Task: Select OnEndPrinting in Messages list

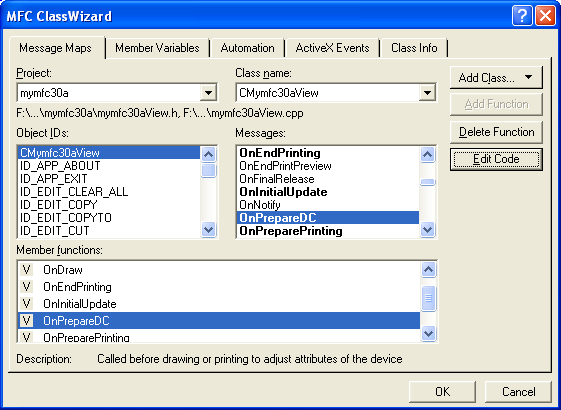Action: tap(328, 153)
